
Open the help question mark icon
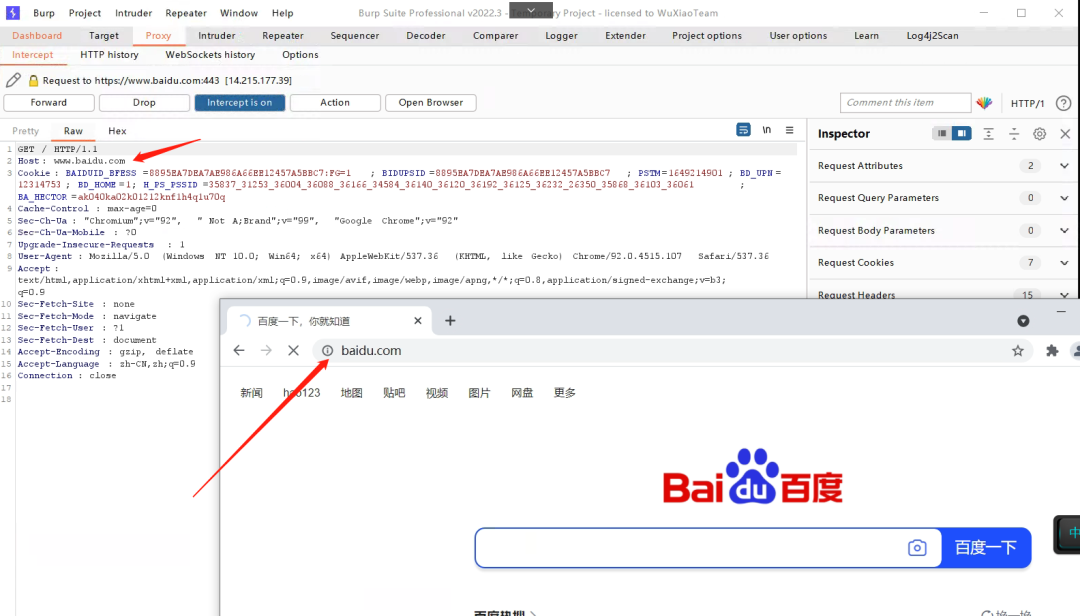1063,103
